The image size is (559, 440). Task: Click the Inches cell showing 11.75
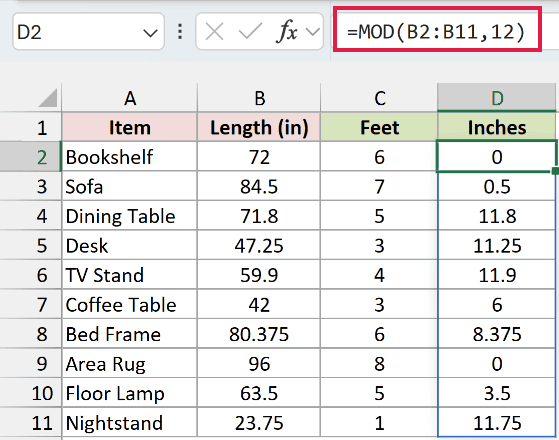point(497,423)
